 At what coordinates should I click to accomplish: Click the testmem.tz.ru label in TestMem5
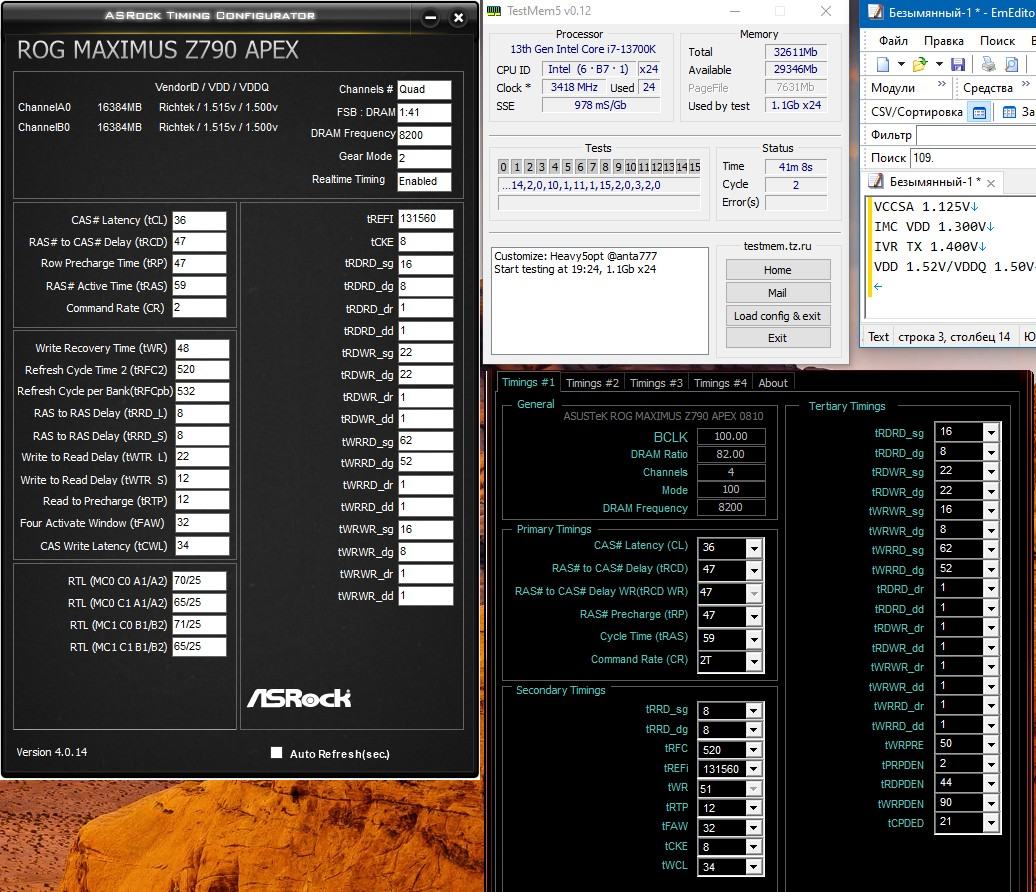click(777, 246)
